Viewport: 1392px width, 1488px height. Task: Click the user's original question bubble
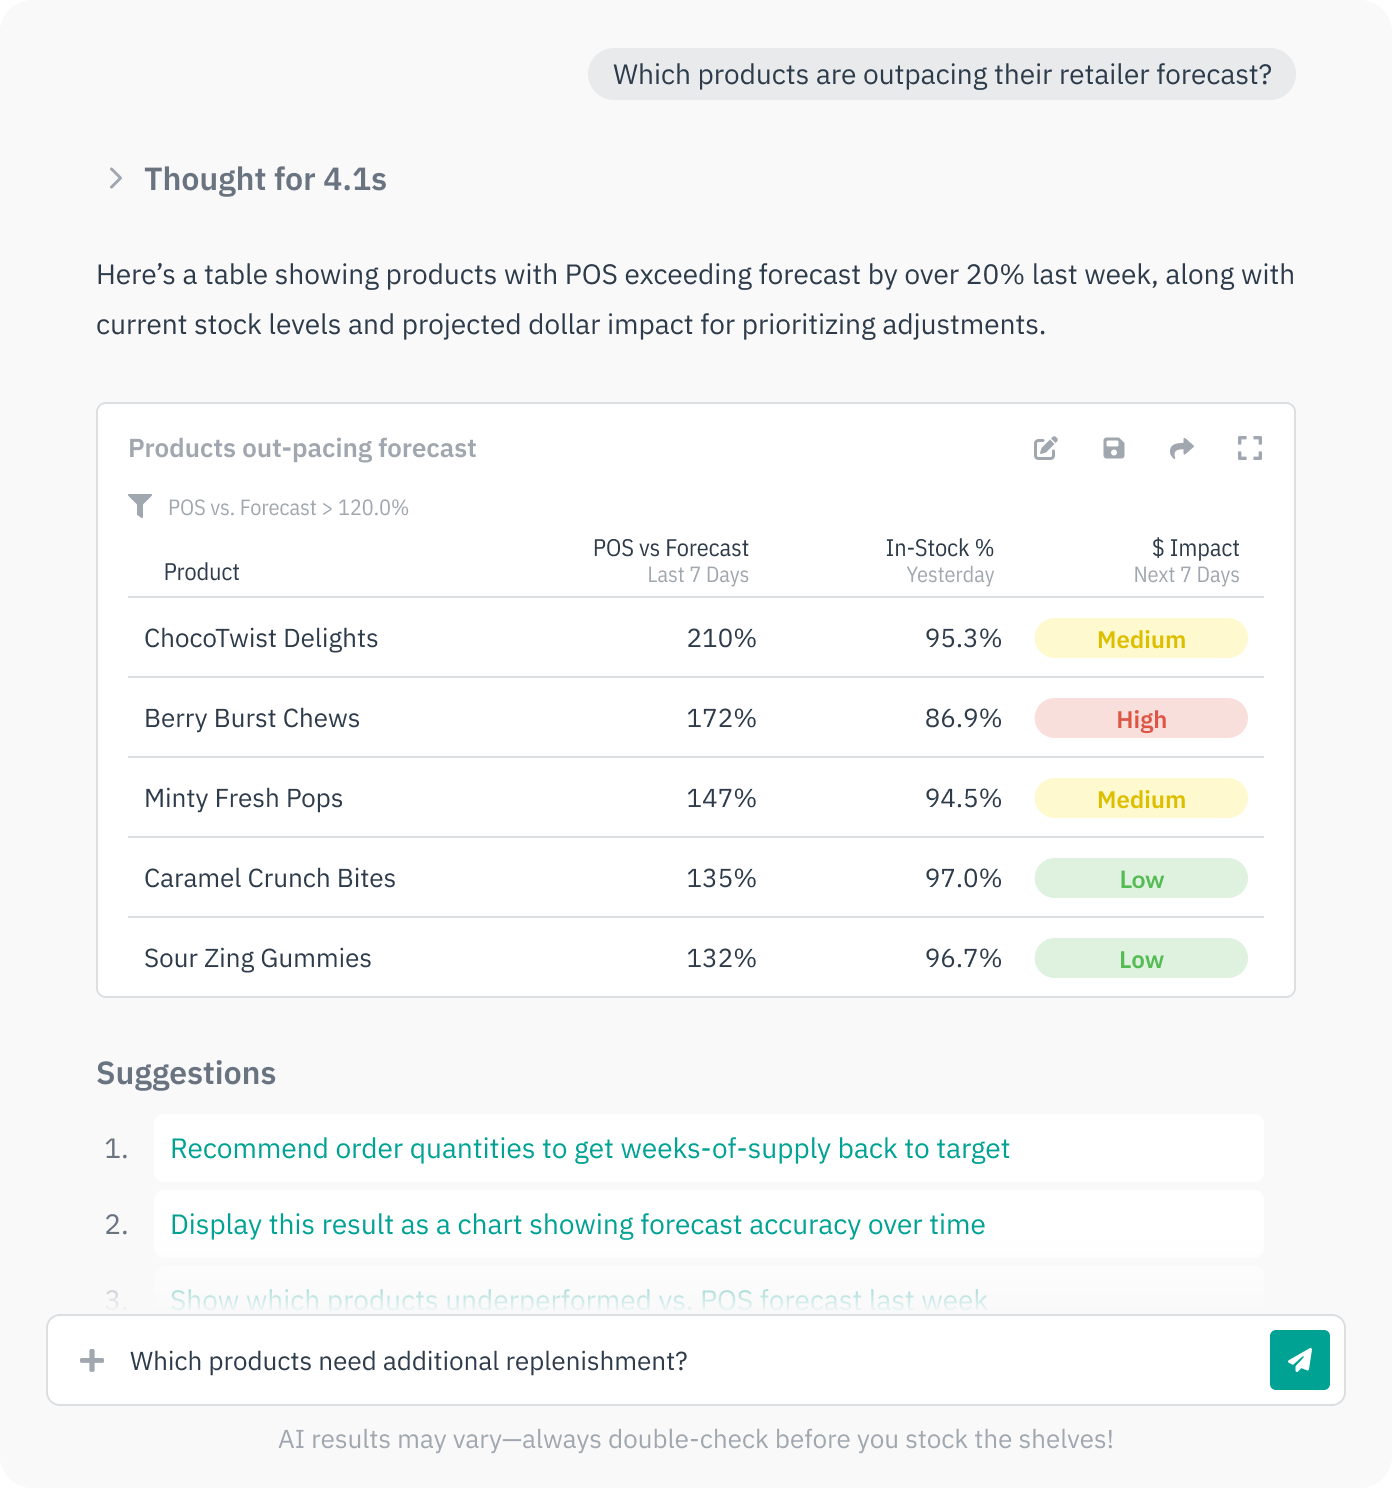click(941, 74)
